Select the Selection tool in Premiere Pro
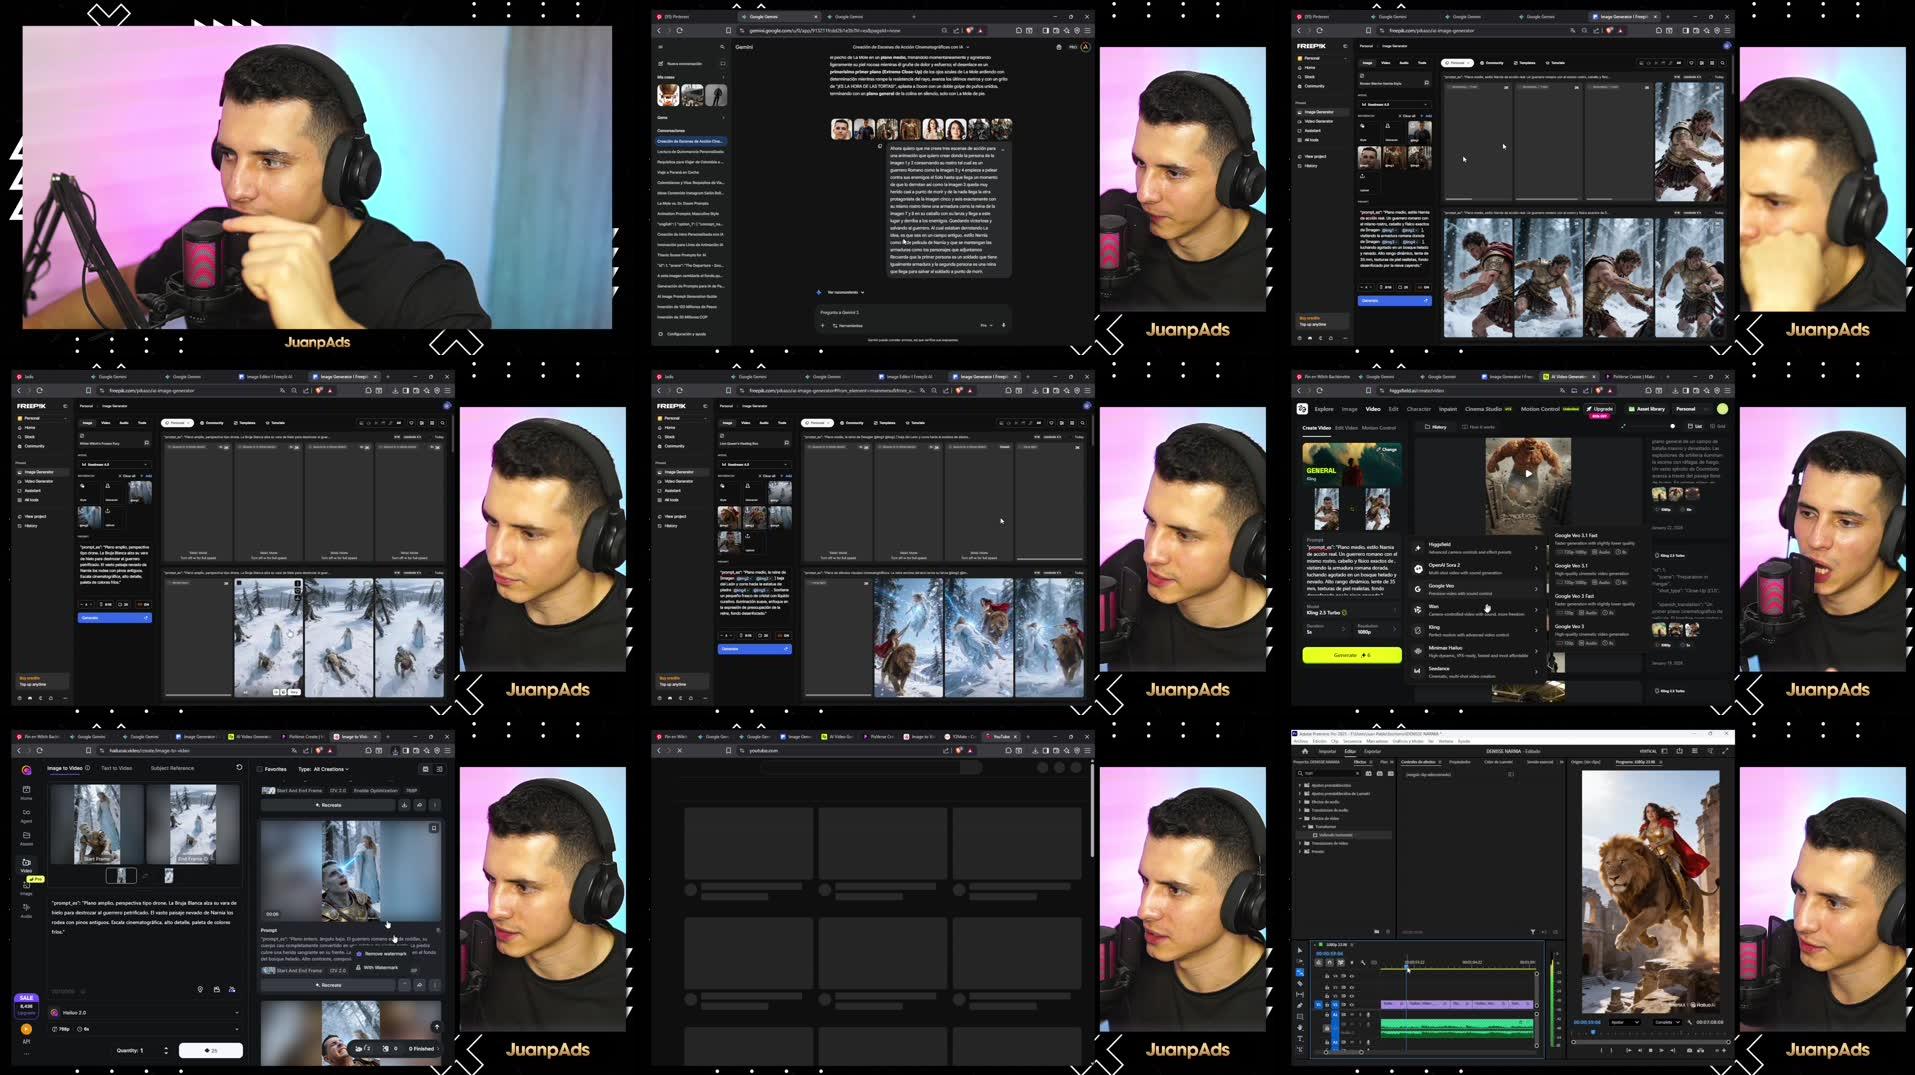Screen dimensions: 1915x1075 click(1299, 950)
